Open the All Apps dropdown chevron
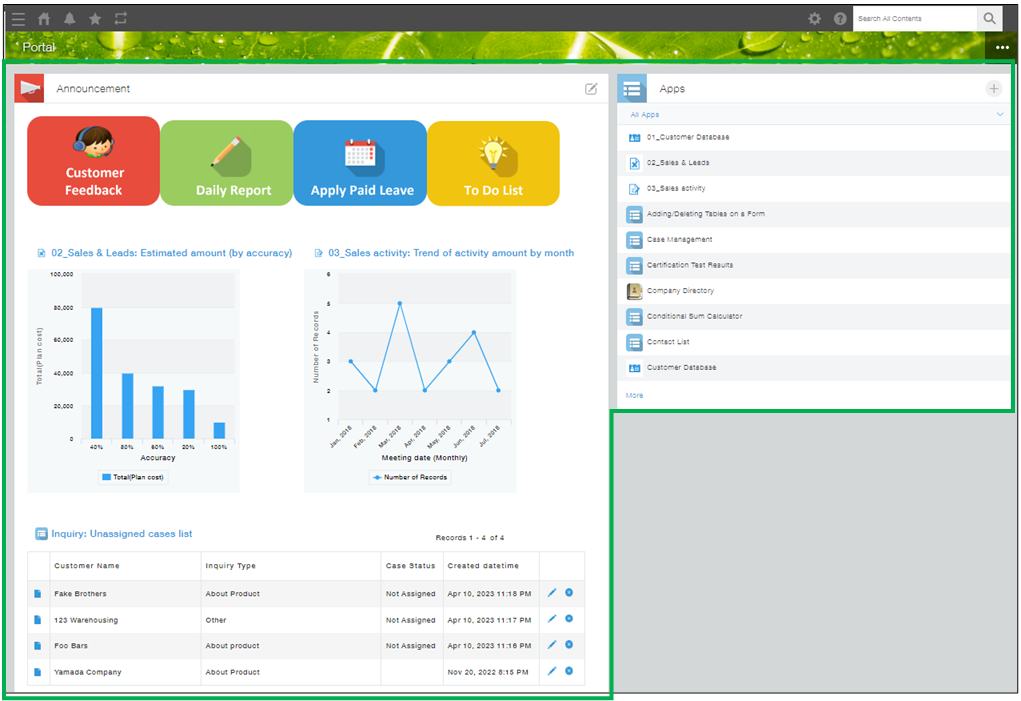Viewport: 1021px width, 701px height. click(x=999, y=114)
